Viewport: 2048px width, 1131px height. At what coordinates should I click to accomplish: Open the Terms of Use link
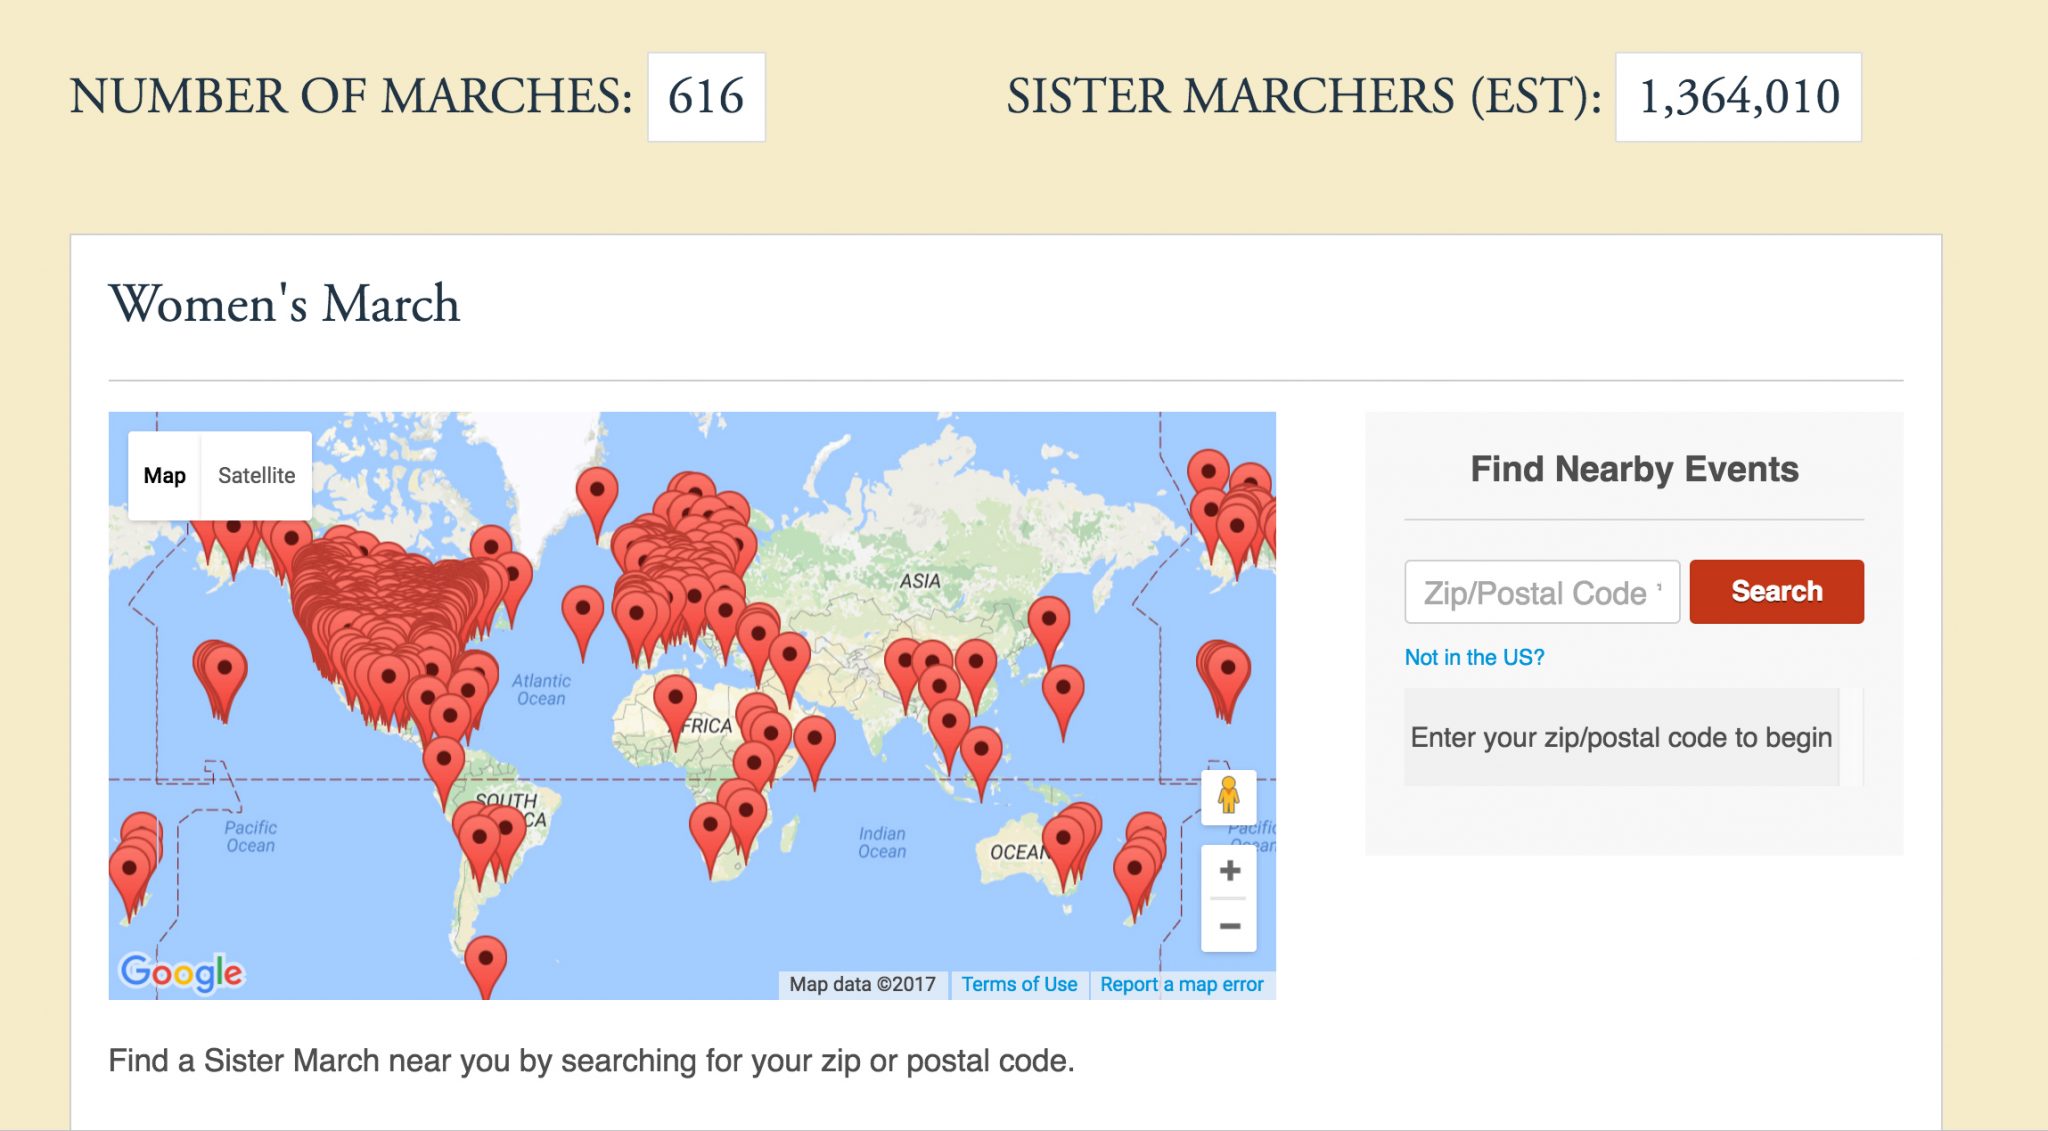1019,984
